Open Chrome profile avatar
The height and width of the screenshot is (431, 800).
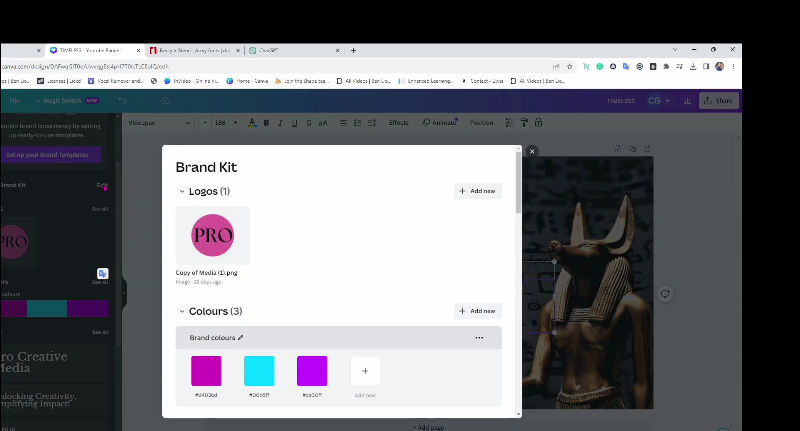pos(719,66)
